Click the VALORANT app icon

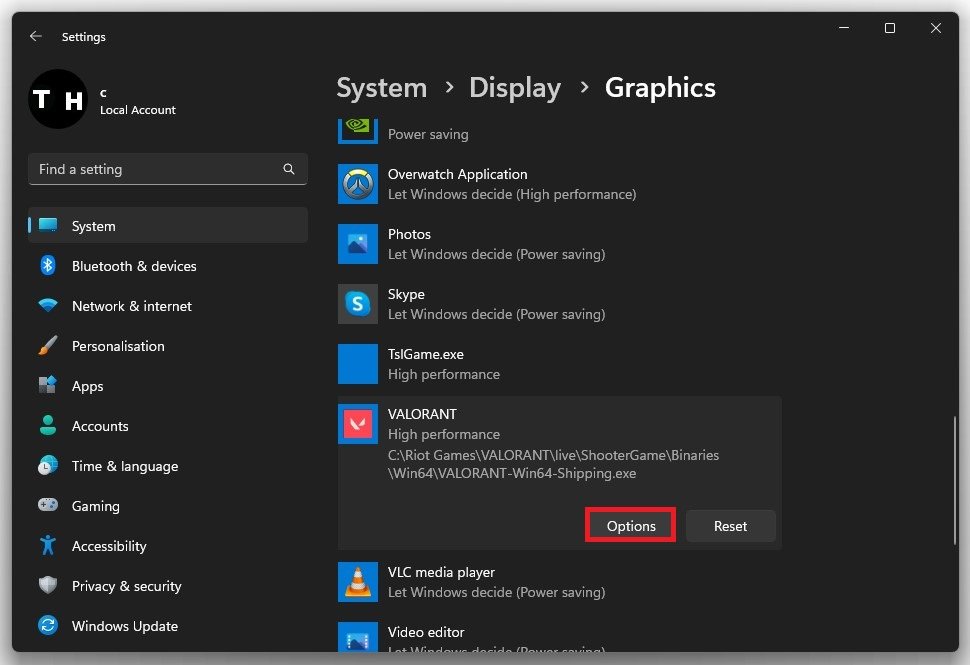click(x=358, y=424)
